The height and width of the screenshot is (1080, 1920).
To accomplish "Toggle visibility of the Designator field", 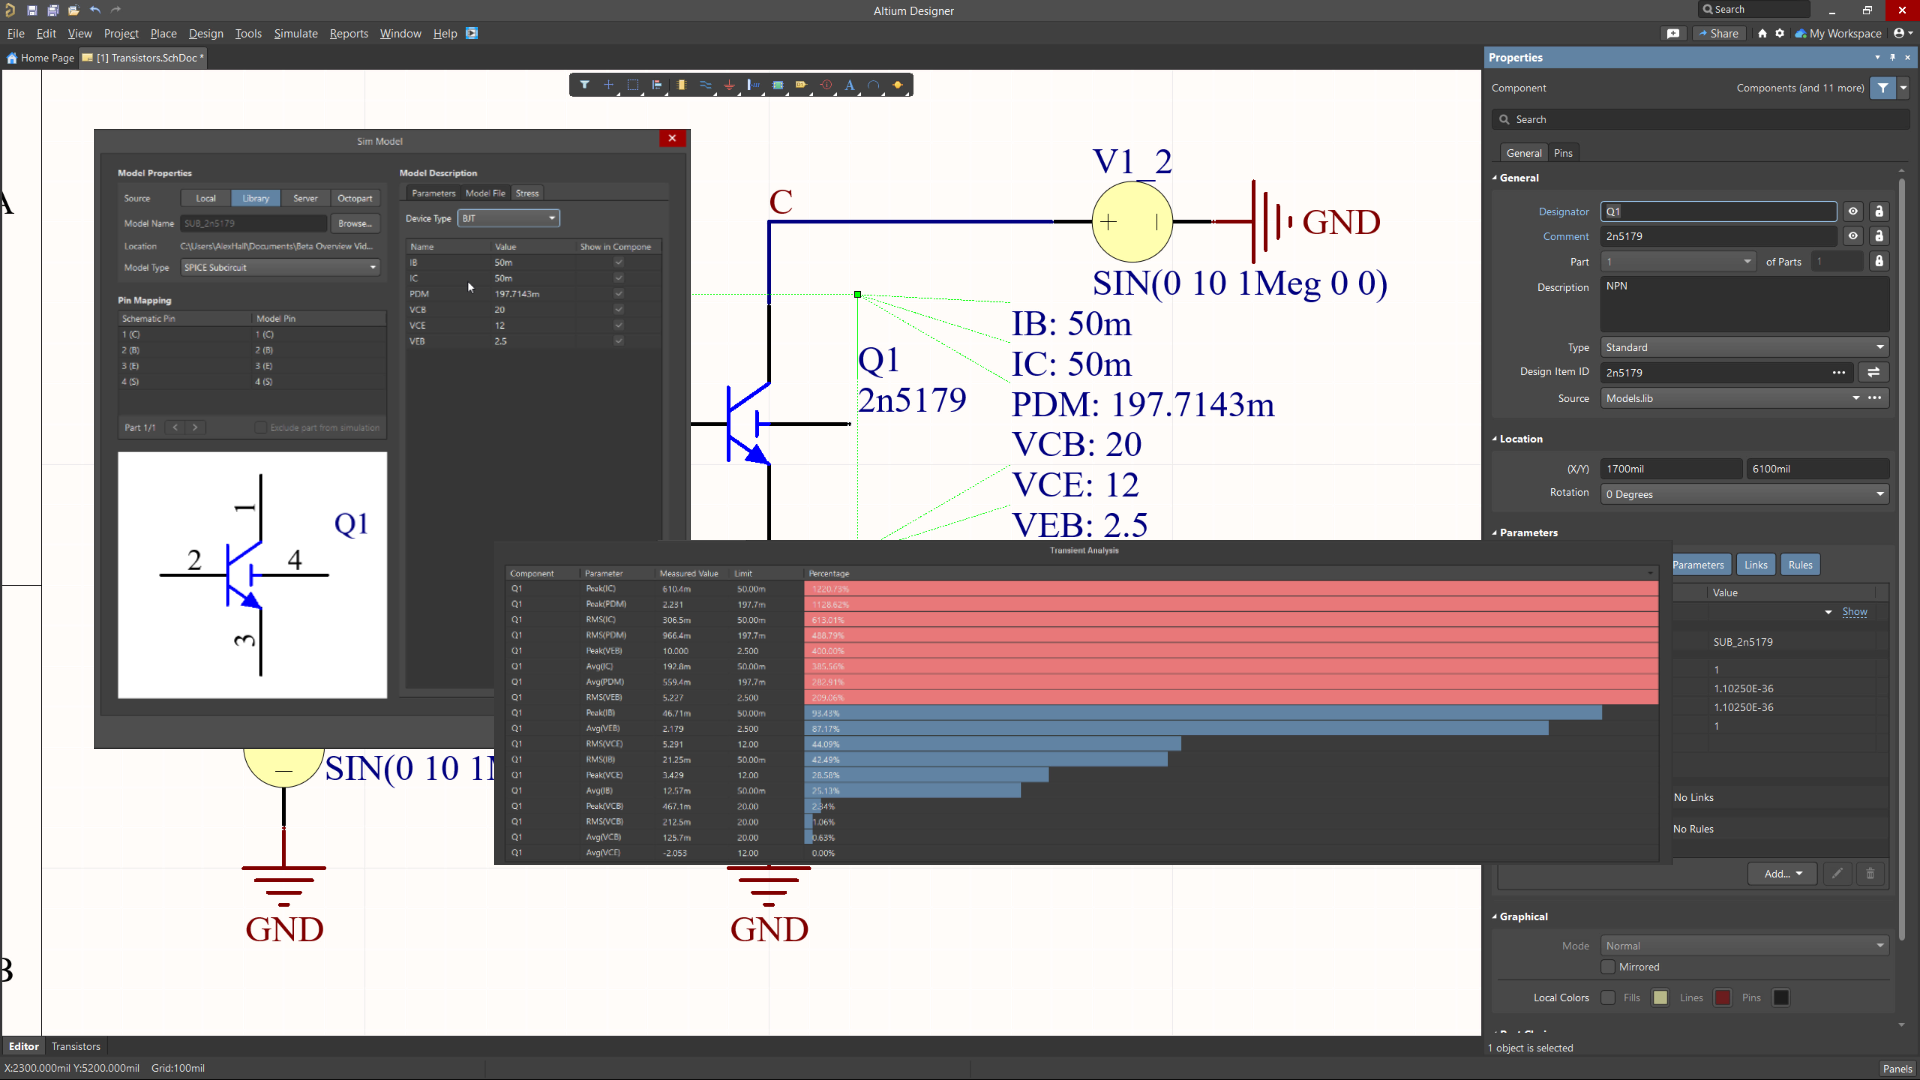I will tap(1853, 211).
